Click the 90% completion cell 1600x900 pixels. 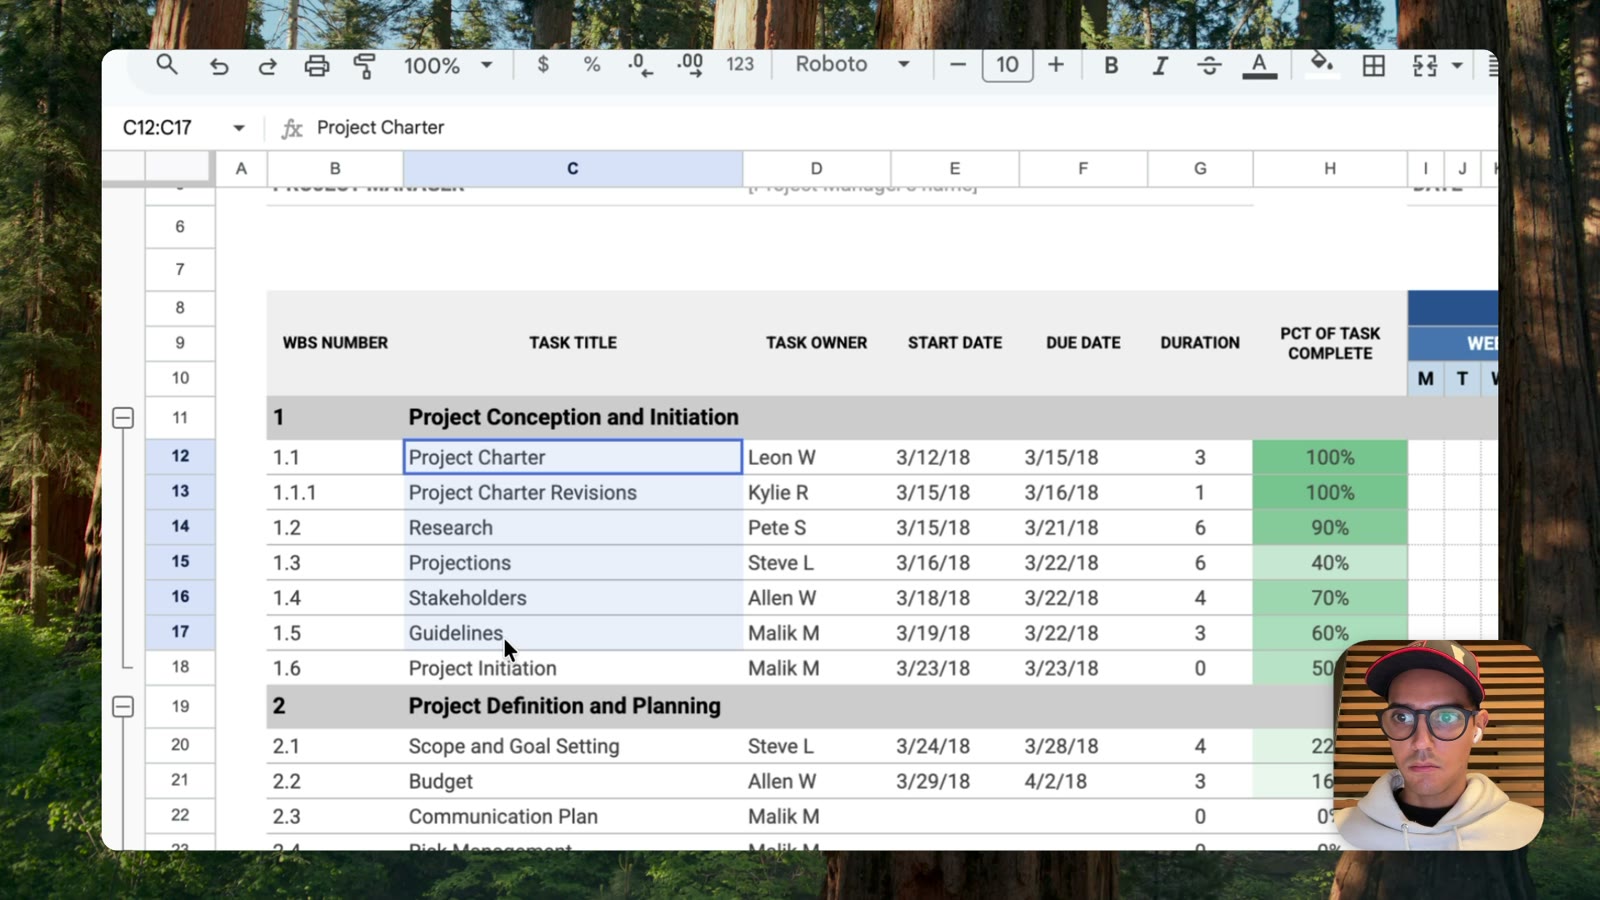[x=1330, y=528]
